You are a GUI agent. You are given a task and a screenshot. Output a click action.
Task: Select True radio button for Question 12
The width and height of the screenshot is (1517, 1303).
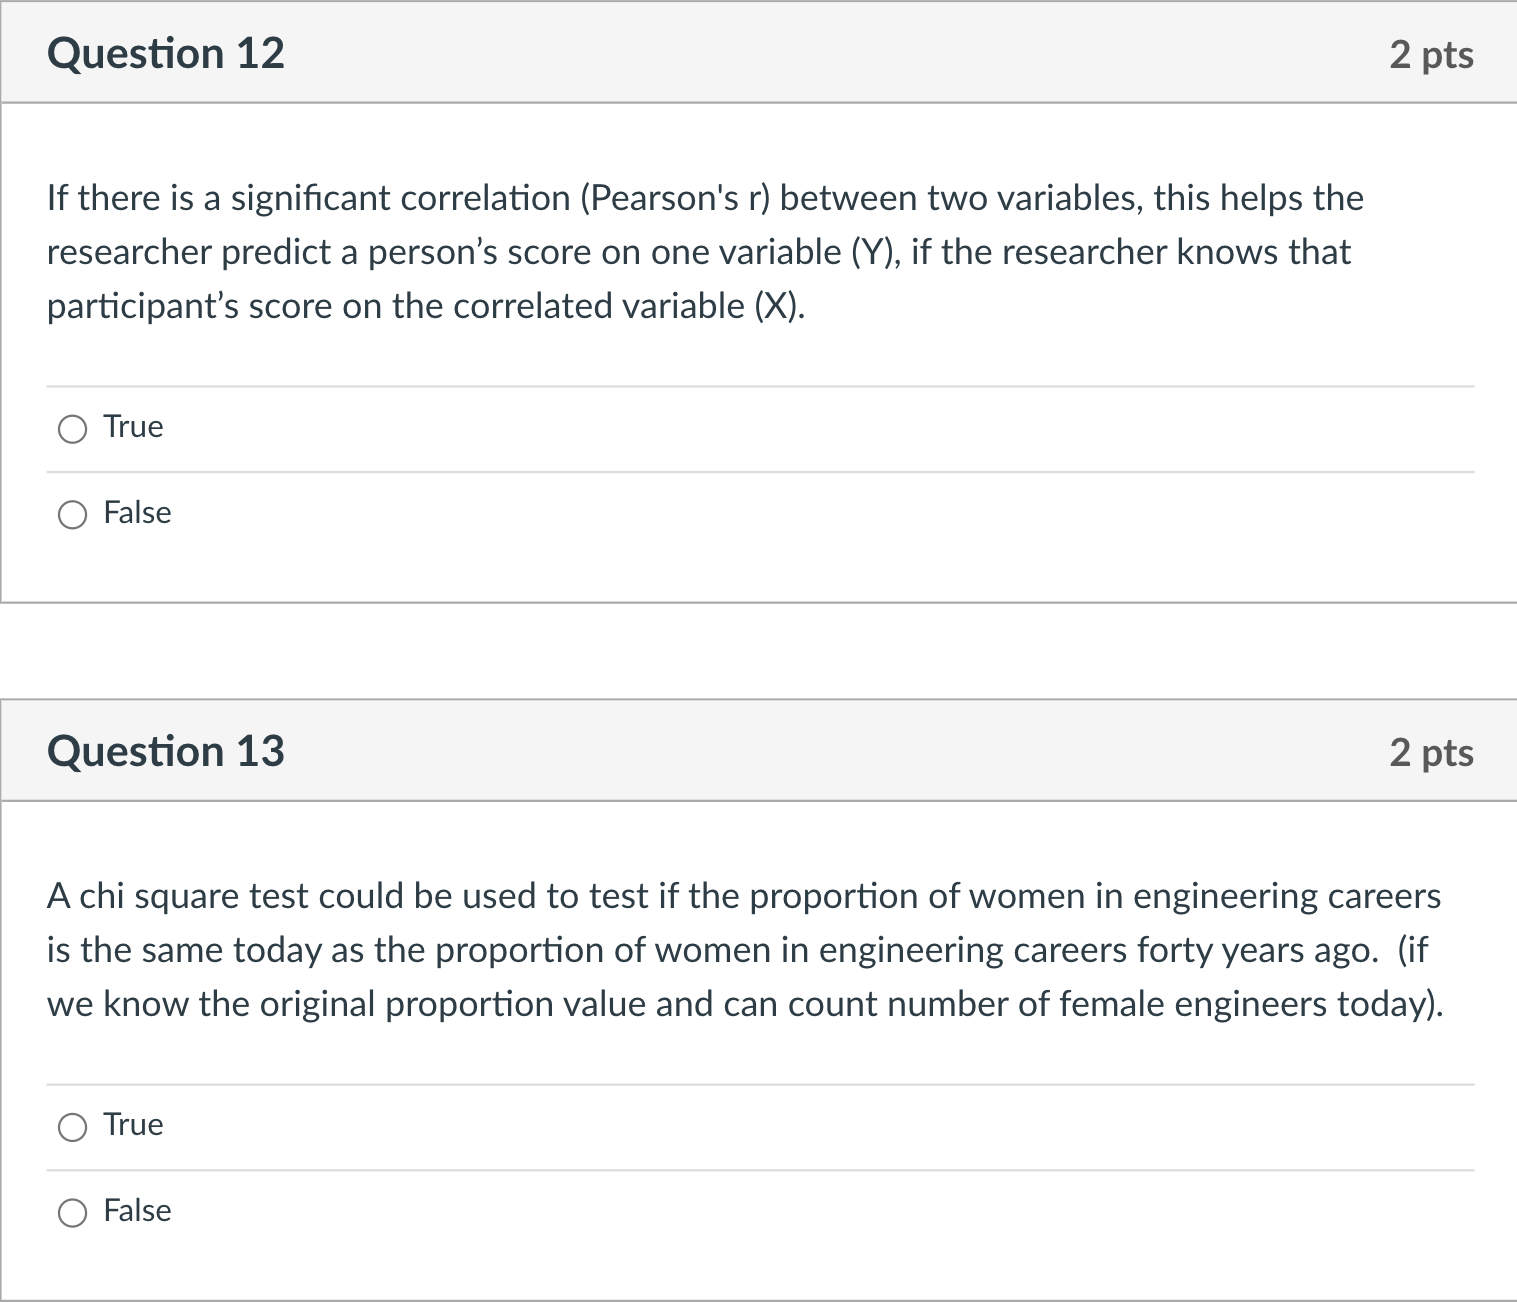[x=72, y=430]
